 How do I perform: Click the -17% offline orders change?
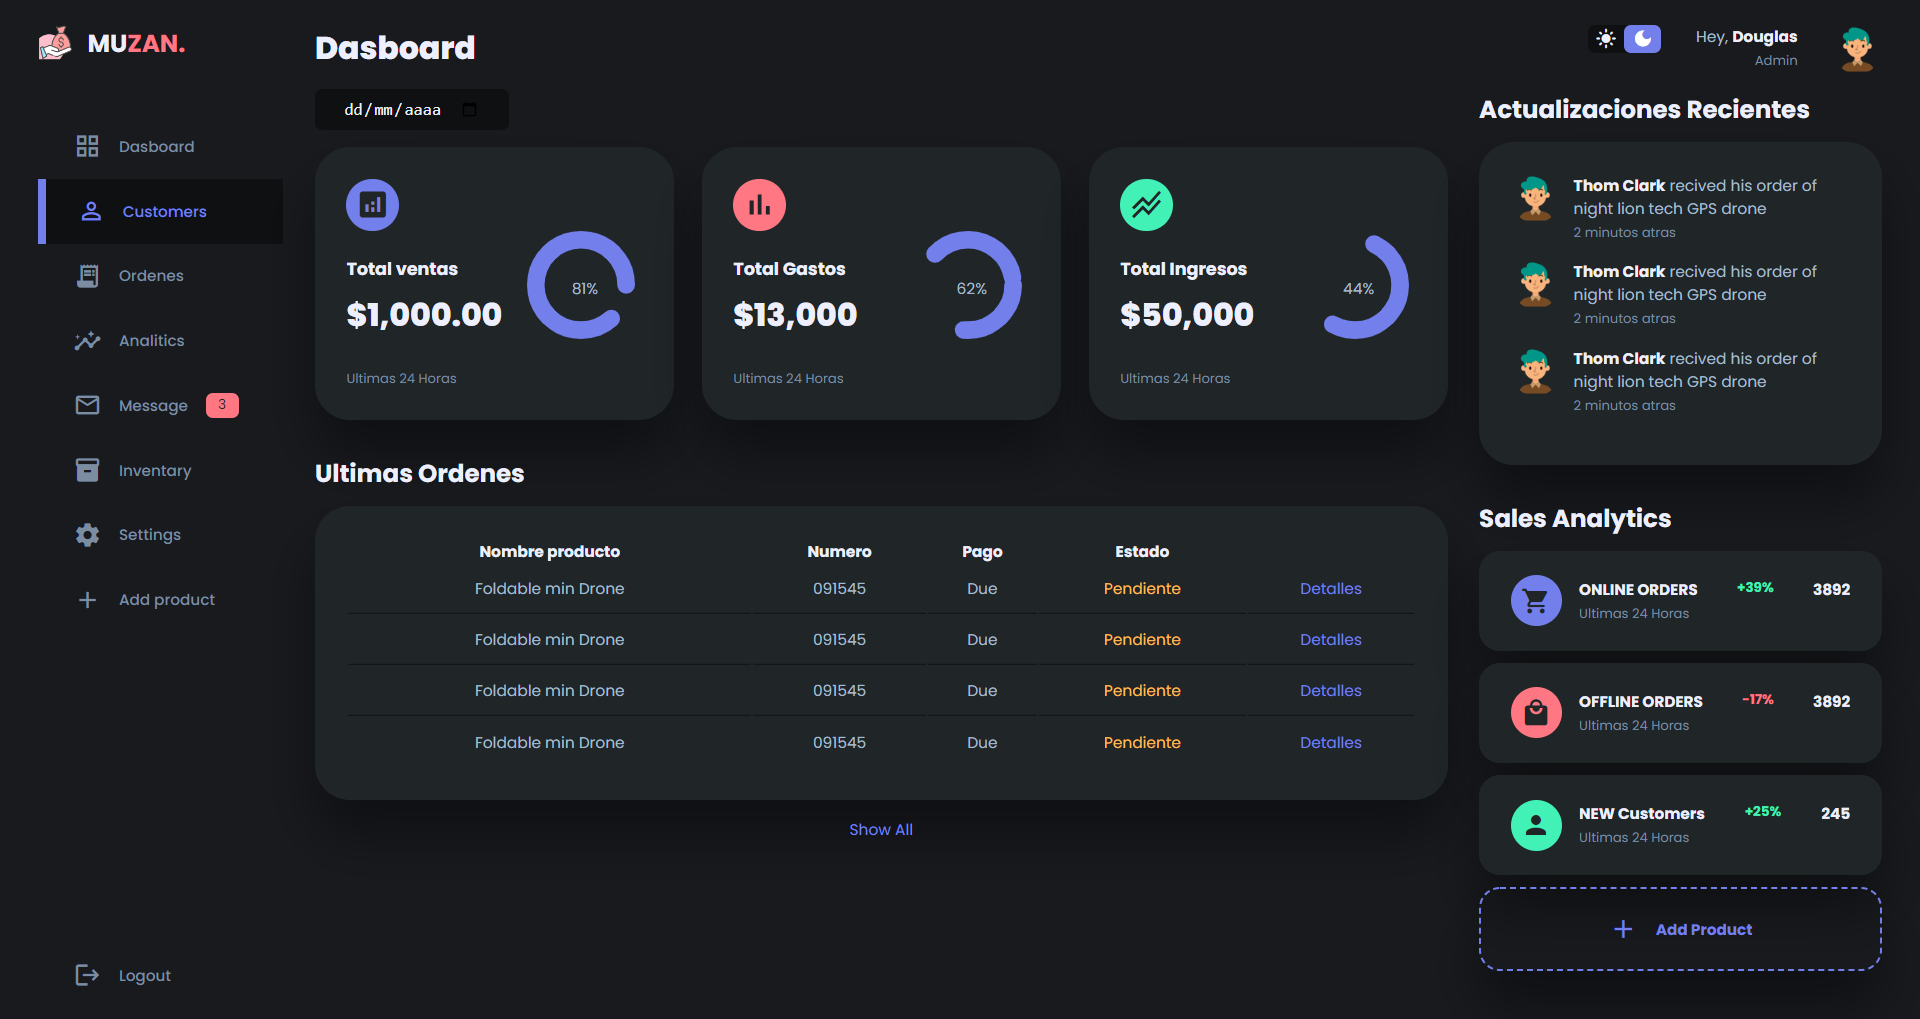[x=1758, y=700]
